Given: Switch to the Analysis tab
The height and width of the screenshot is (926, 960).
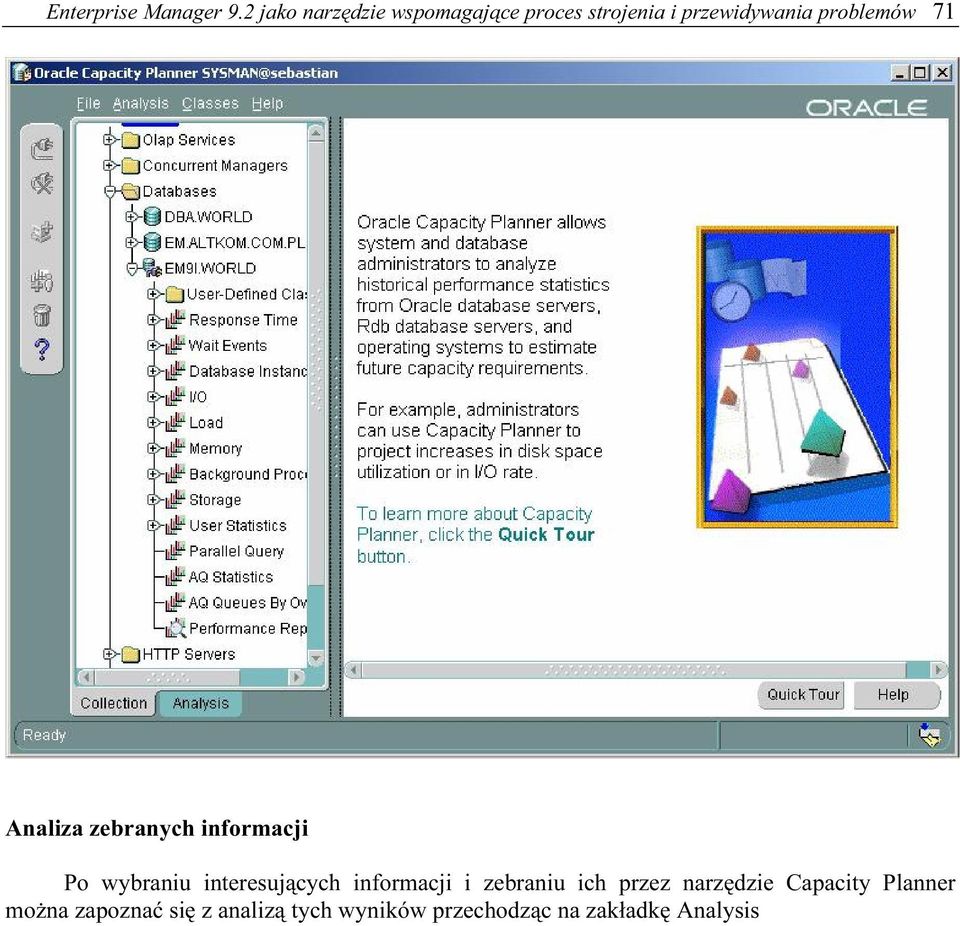Looking at the screenshot, I should tap(200, 703).
